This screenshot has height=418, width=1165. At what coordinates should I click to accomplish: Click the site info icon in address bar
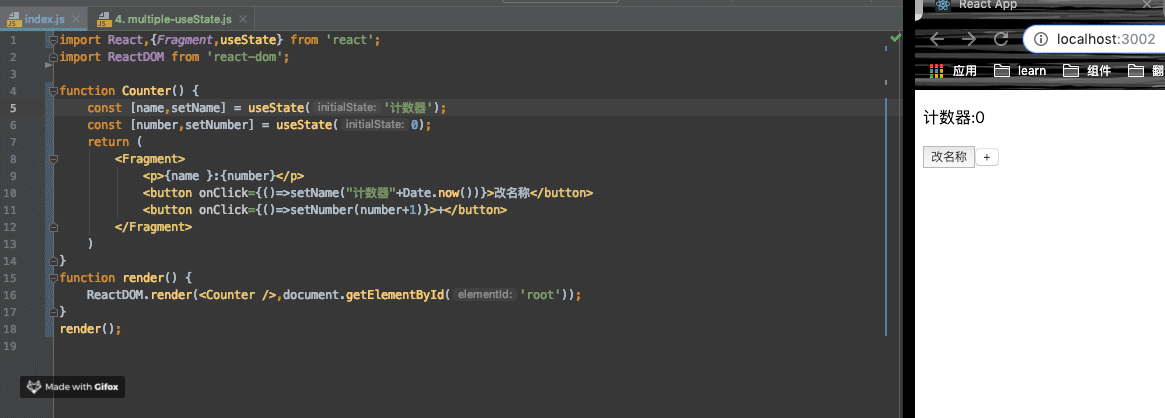coord(1042,39)
